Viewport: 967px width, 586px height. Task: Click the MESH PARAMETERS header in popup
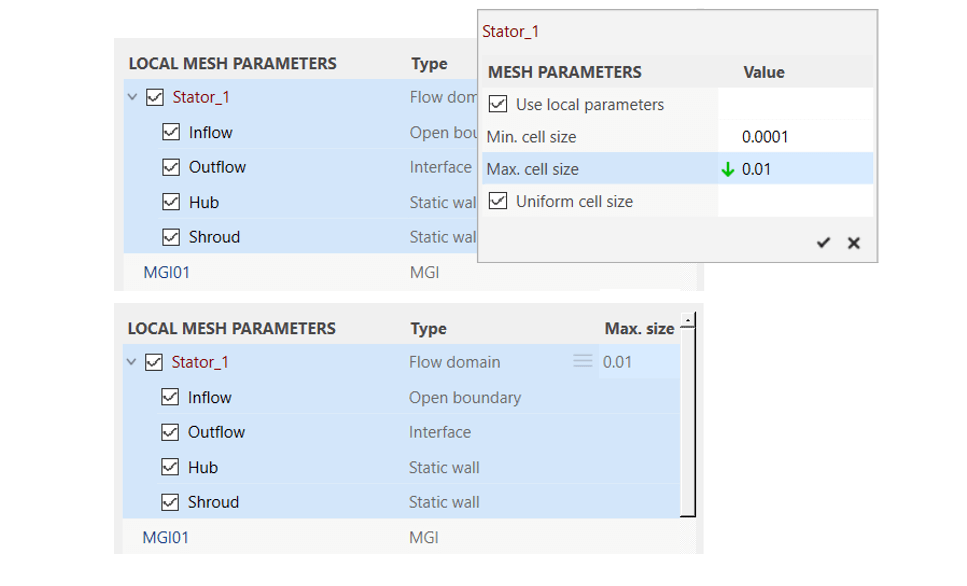tap(565, 72)
